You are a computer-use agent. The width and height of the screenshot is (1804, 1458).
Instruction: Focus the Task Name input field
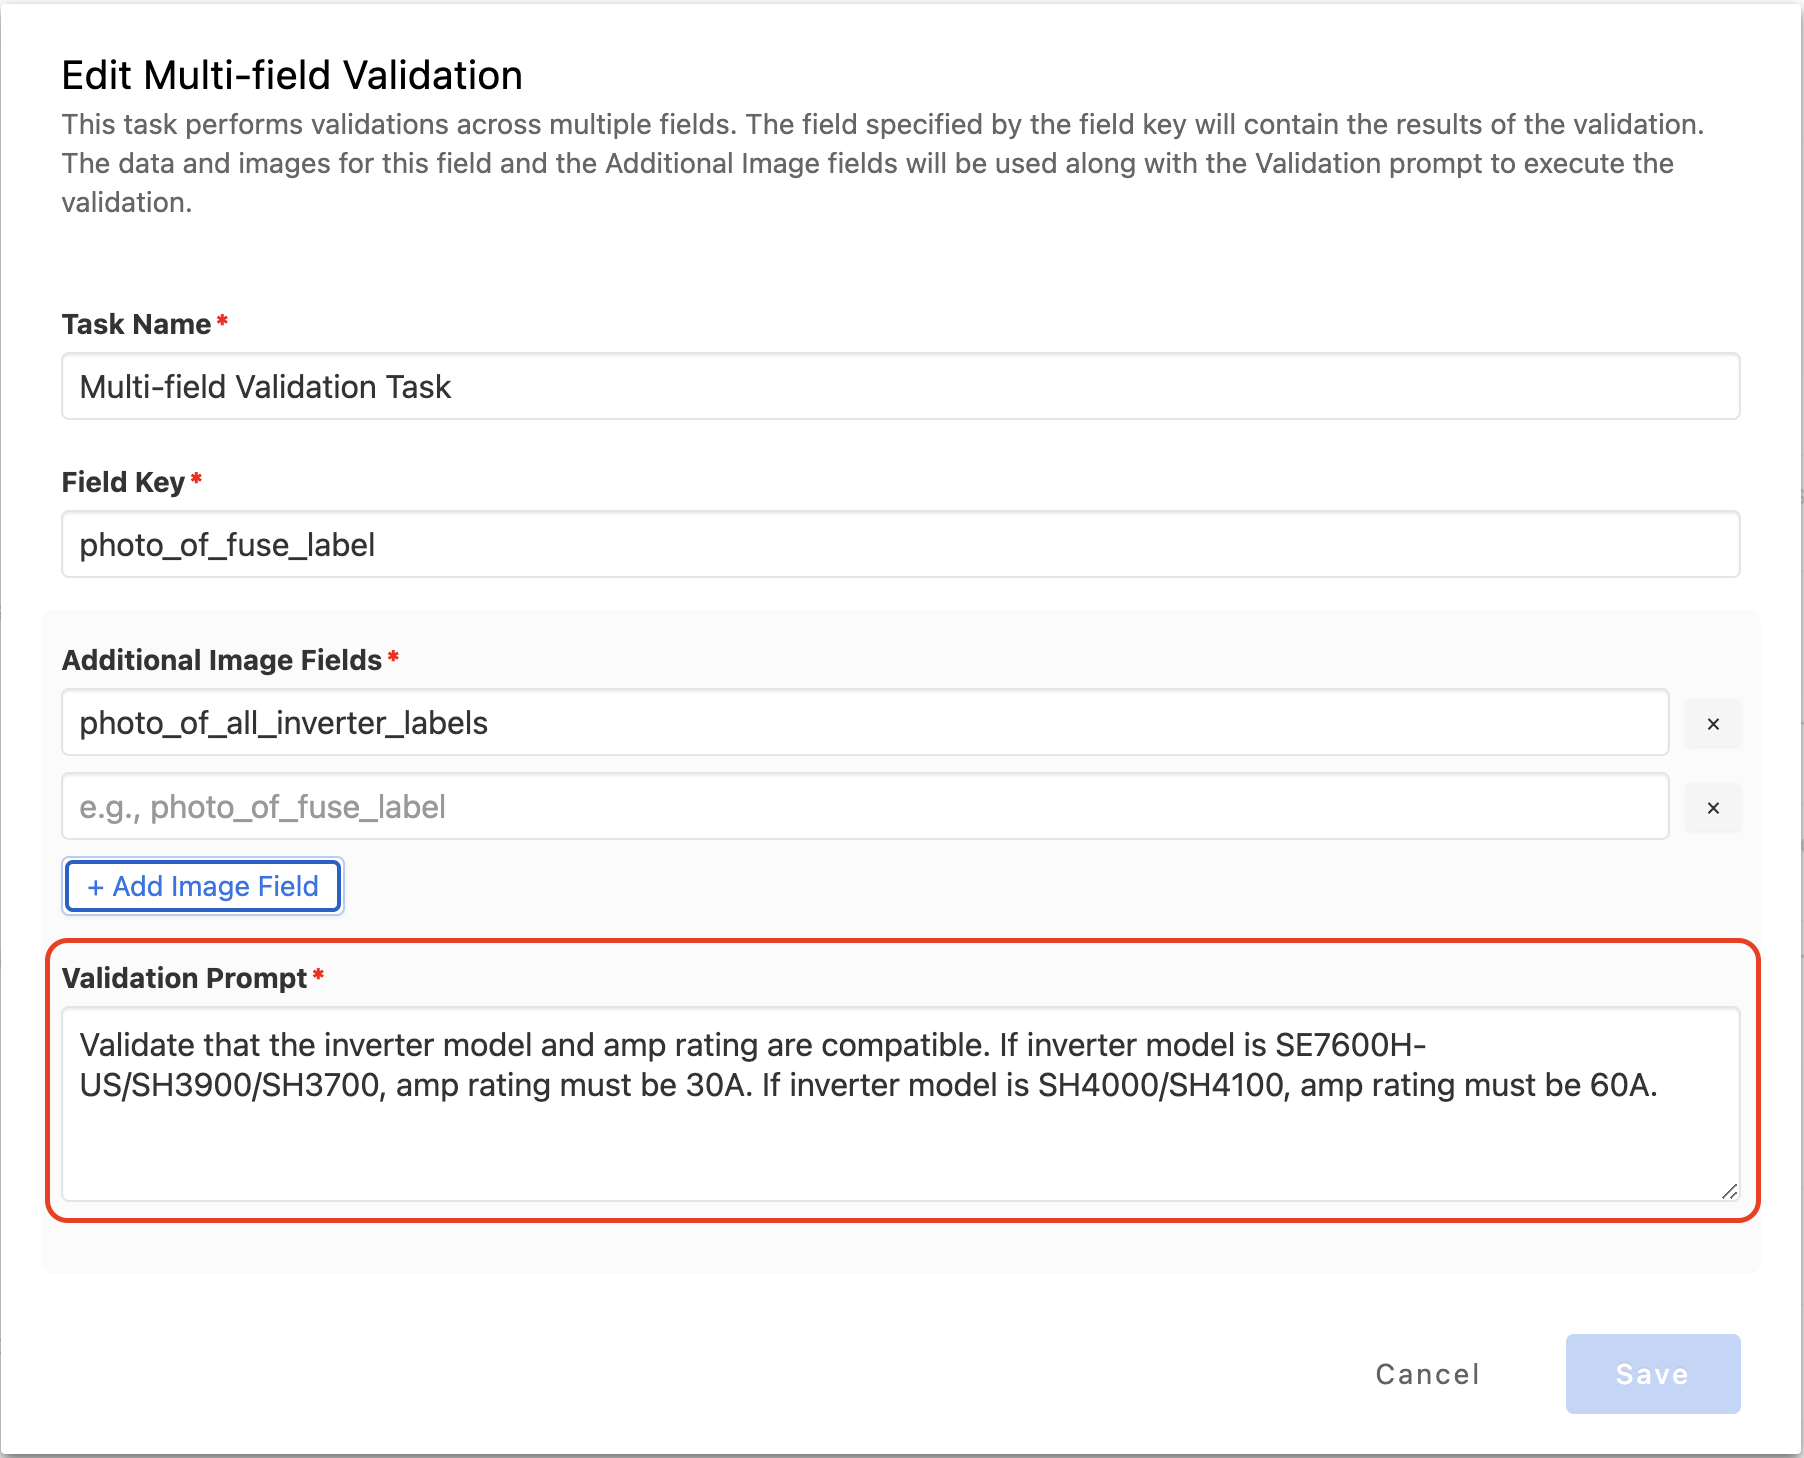click(x=900, y=387)
